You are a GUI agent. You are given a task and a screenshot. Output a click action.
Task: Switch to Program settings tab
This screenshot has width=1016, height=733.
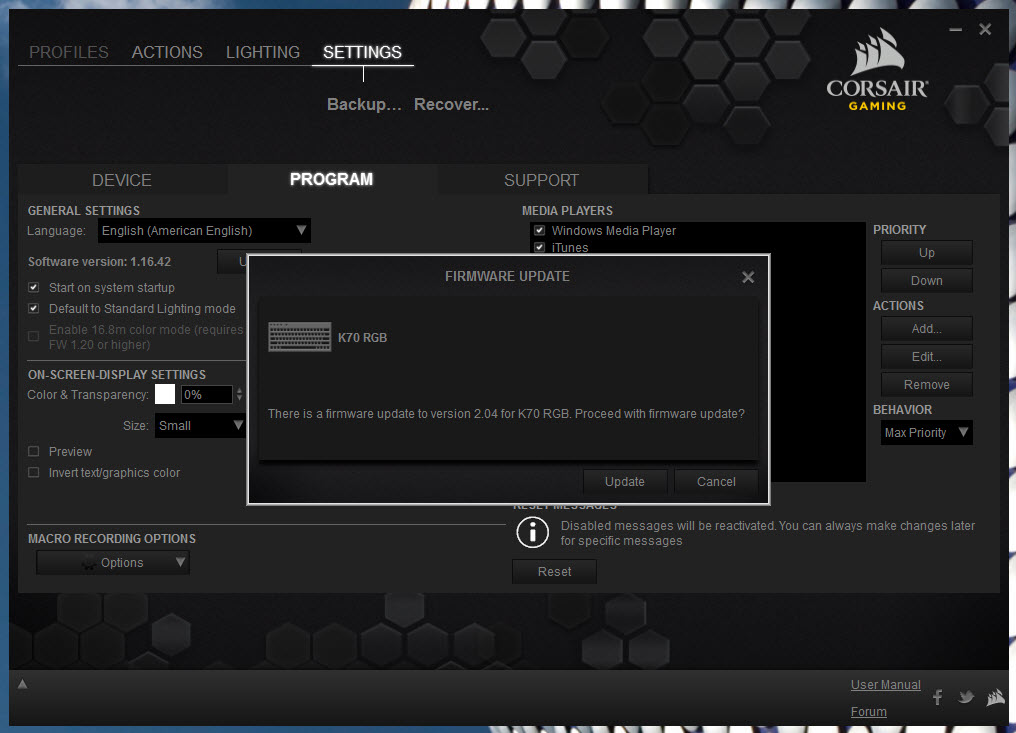[x=331, y=180]
